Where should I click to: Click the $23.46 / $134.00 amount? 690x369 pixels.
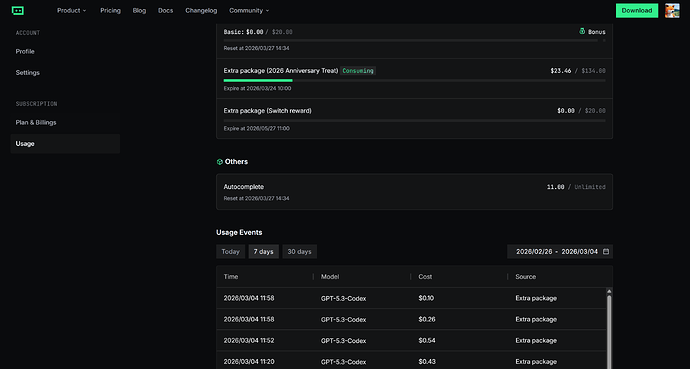[x=578, y=71]
